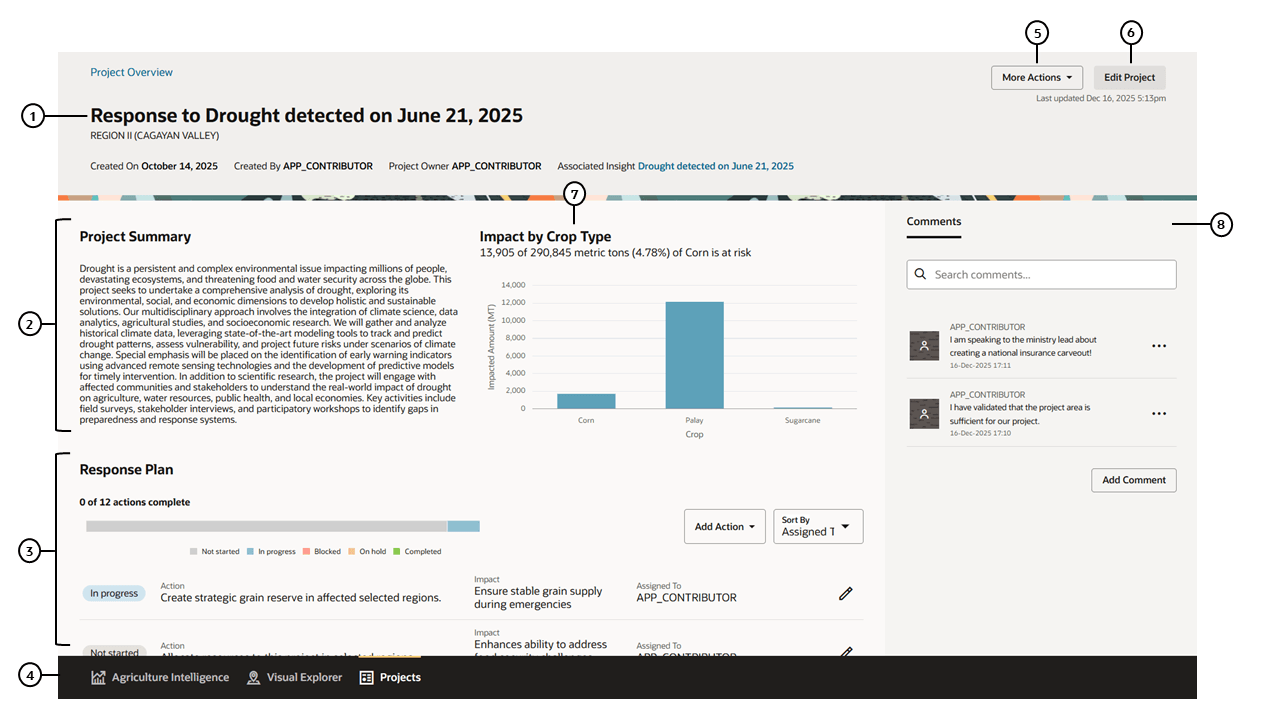Click avatar of the project area comment

[924, 414]
